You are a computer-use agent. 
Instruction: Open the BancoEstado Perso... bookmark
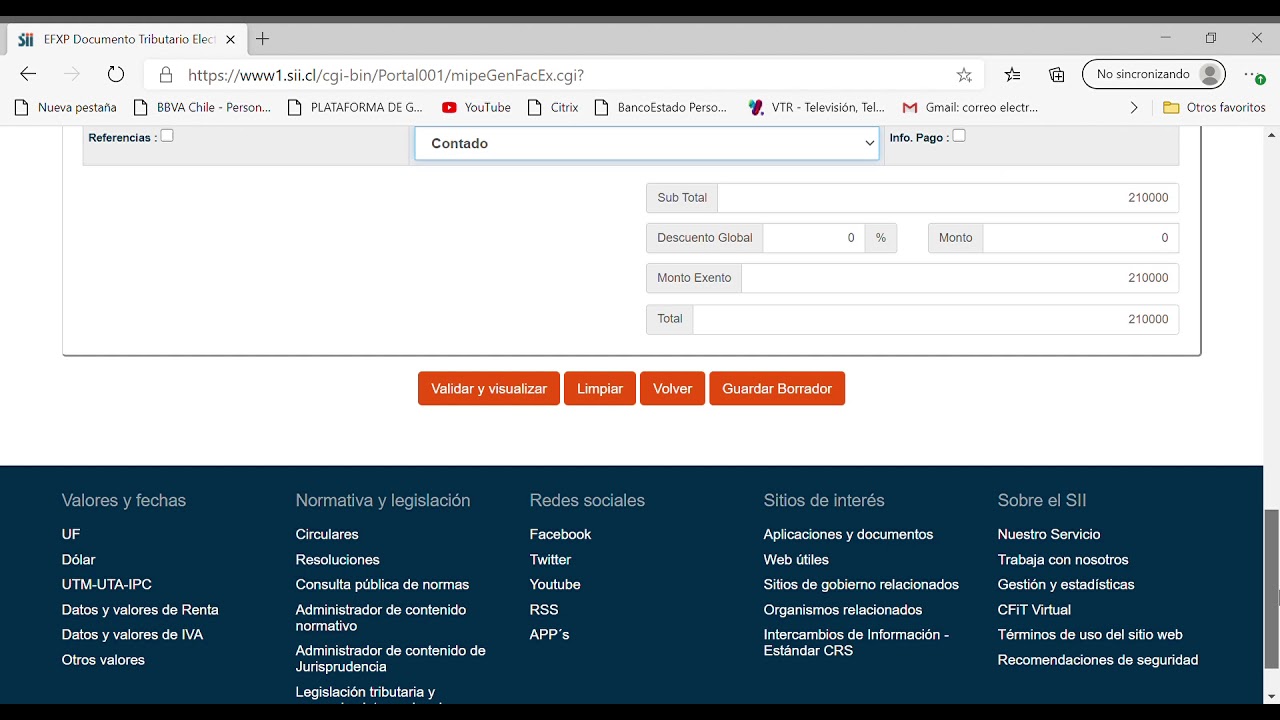pyautogui.click(x=660, y=108)
